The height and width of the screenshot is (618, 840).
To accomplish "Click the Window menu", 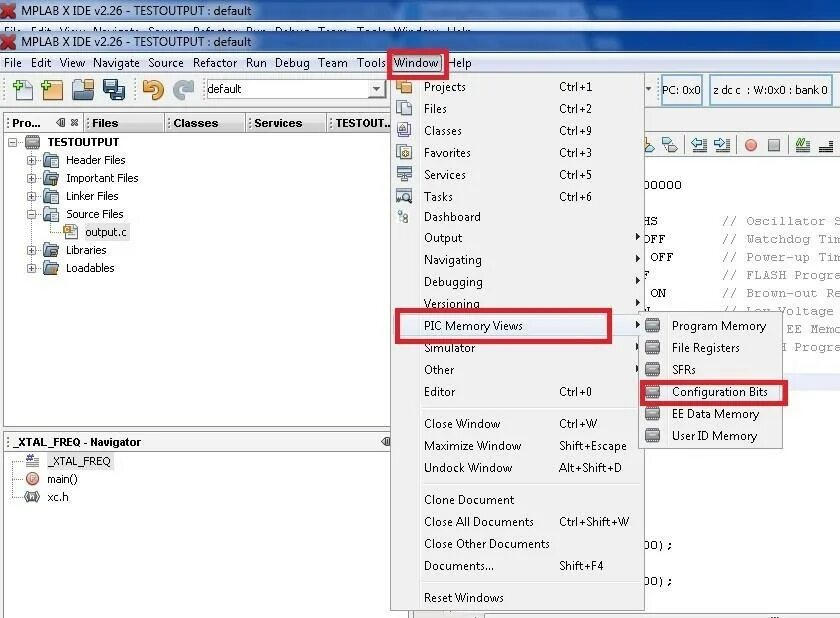I will [x=416, y=63].
